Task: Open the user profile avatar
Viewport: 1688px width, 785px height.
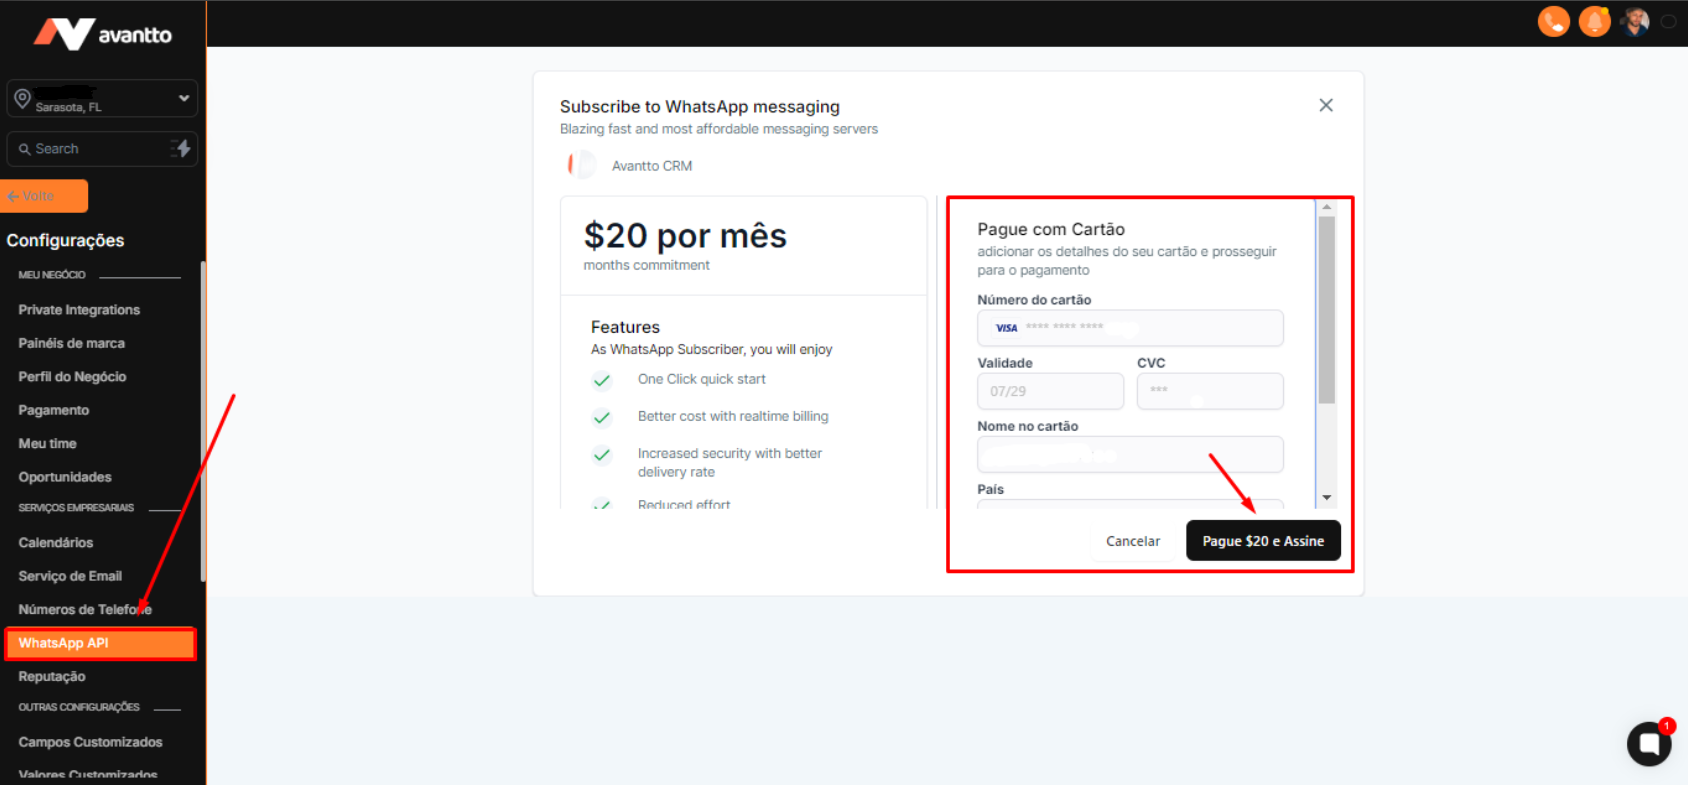Action: 1636,21
